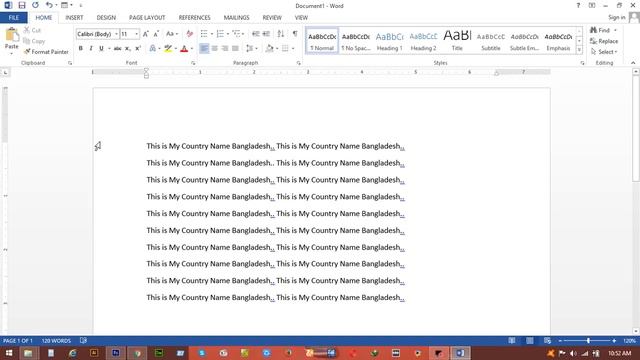The width and height of the screenshot is (640, 360).
Task: Grow font size with A-up icon
Action: 146,34
